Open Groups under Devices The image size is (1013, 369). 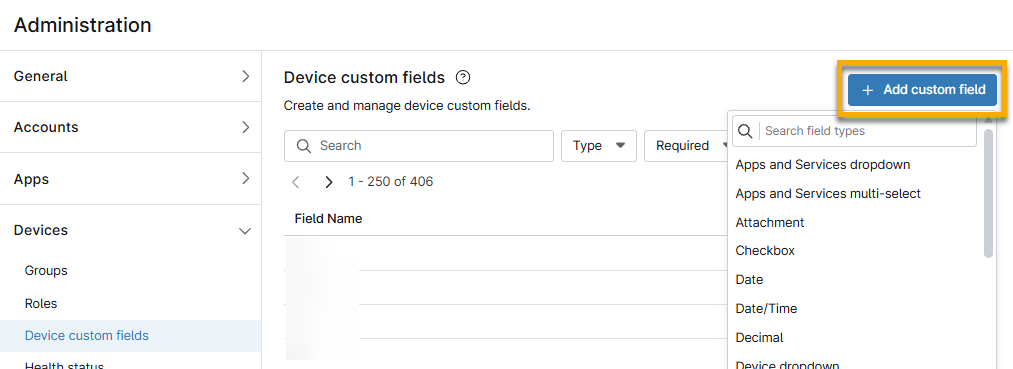pyautogui.click(x=46, y=271)
